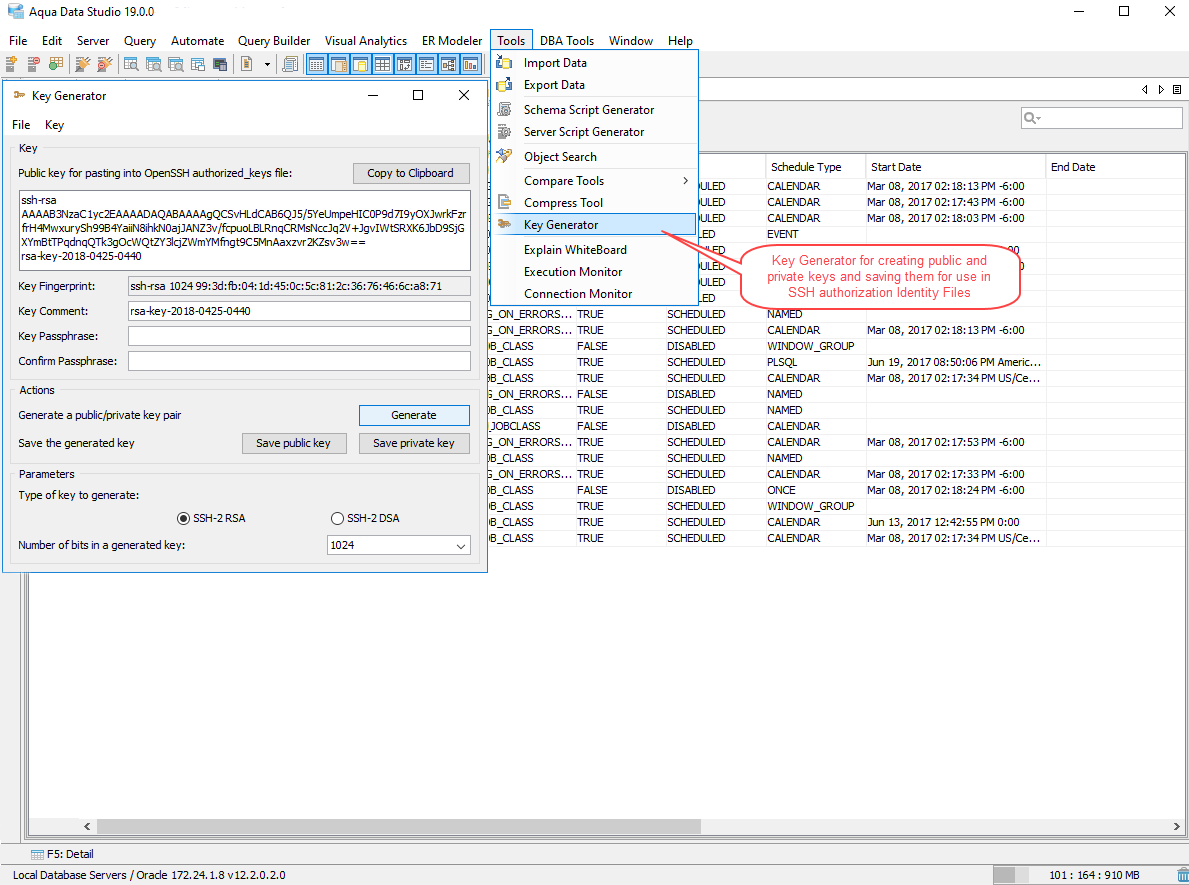The height and width of the screenshot is (885, 1189).
Task: Select the SSH-2 RSA radio button
Action: coord(183,519)
